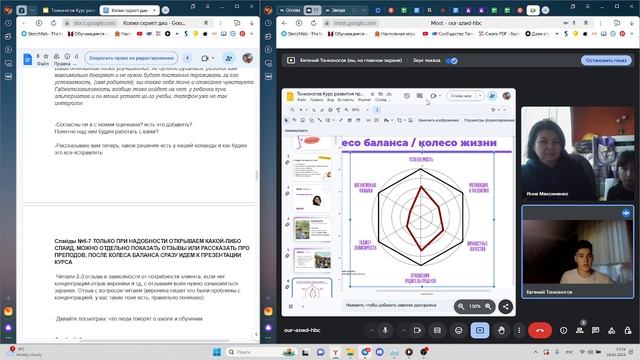Image resolution: width=640 pixels, height=360 pixels.
Task: Open the View menu in Slides
Action: tap(330, 100)
